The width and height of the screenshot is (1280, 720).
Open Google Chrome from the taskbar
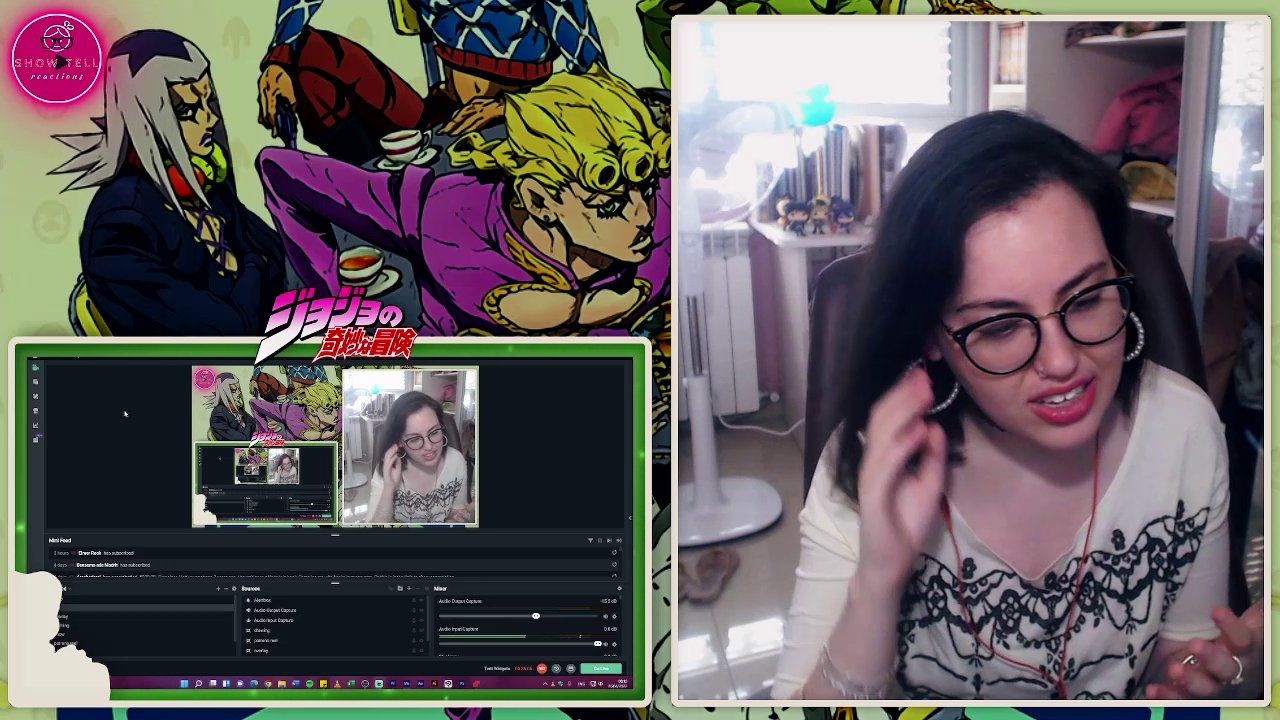(x=268, y=683)
